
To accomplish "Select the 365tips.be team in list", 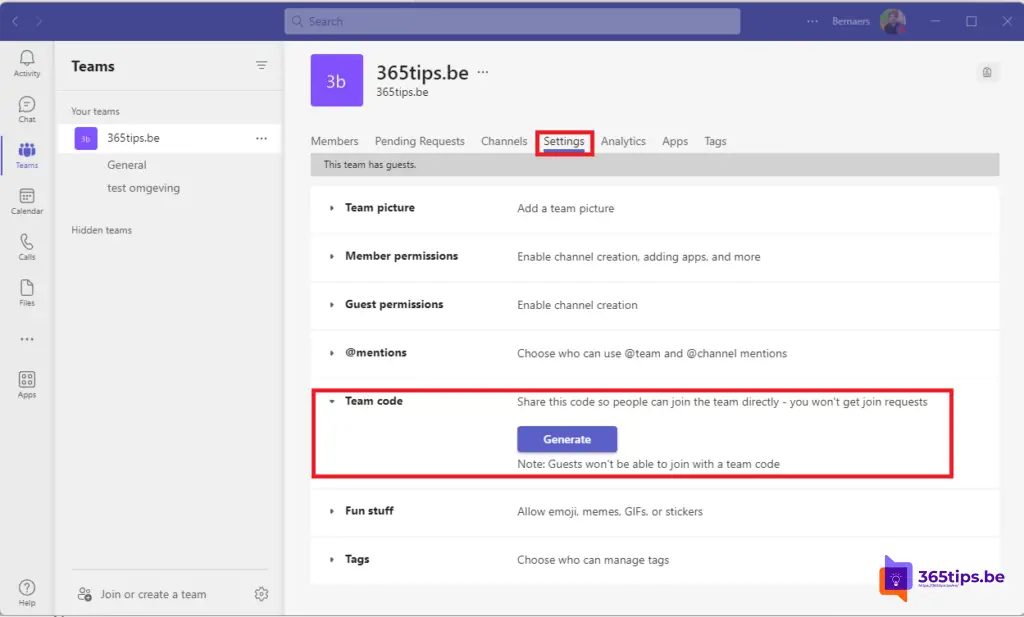I will tap(169, 138).
